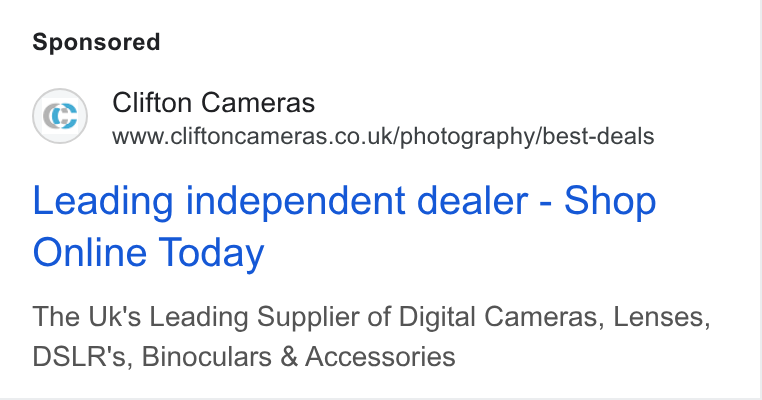Screen dimensions: 762x400
Task: Select the ad description about Digital Cameras
Action: pyautogui.click(x=371, y=336)
